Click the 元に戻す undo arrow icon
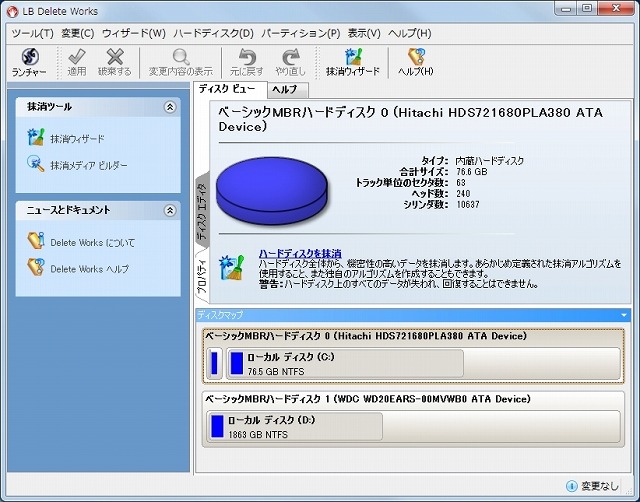The height and width of the screenshot is (502, 640). click(x=247, y=57)
